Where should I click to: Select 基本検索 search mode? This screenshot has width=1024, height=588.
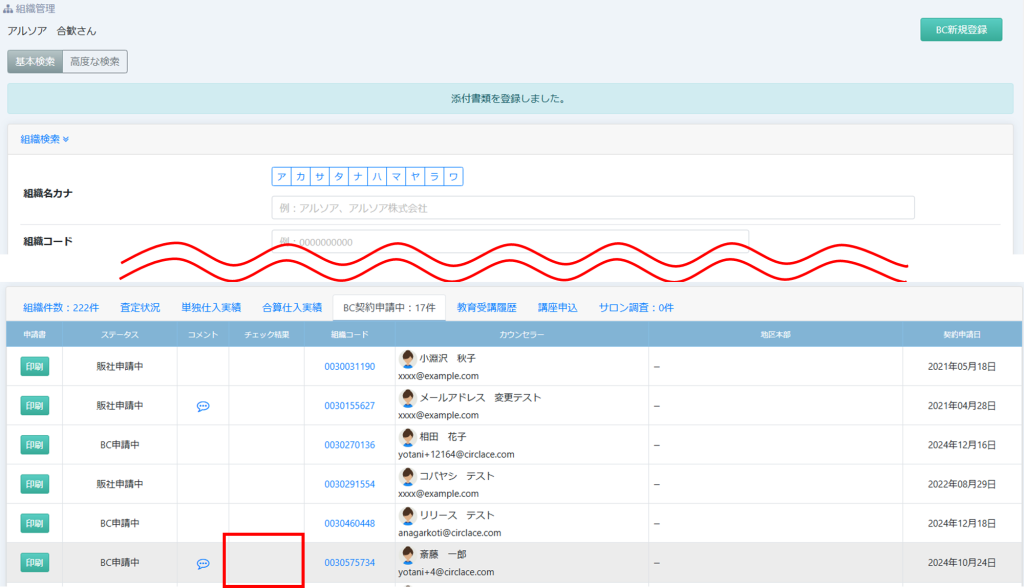[35, 62]
